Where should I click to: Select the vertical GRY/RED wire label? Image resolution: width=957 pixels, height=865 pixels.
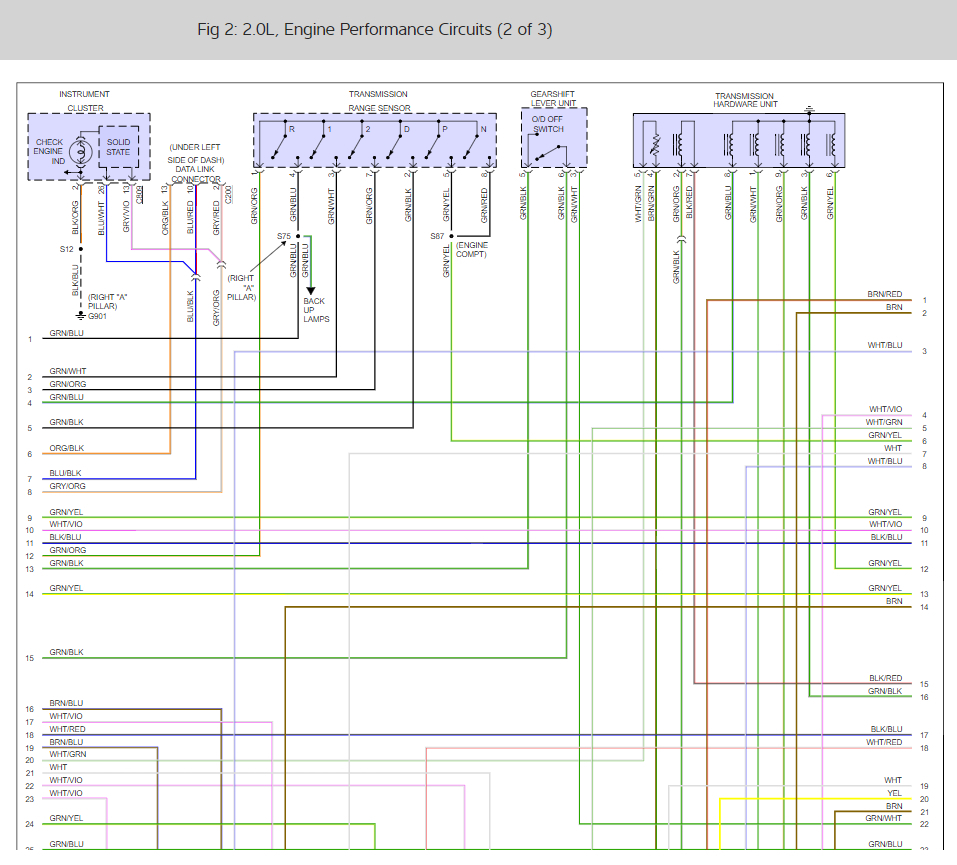[x=216, y=218]
